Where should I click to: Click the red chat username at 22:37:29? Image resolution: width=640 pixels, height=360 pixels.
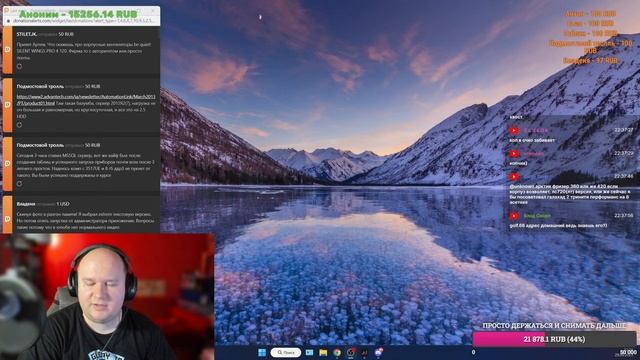534,154
